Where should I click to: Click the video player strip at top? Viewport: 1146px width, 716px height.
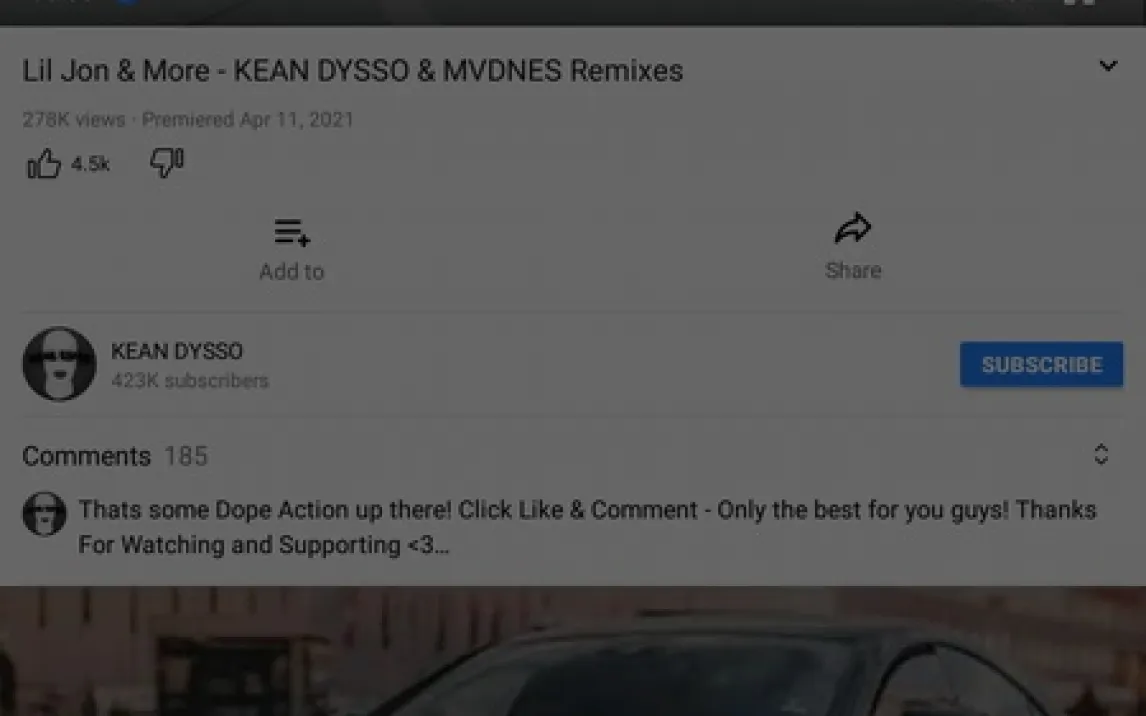[573, 12]
